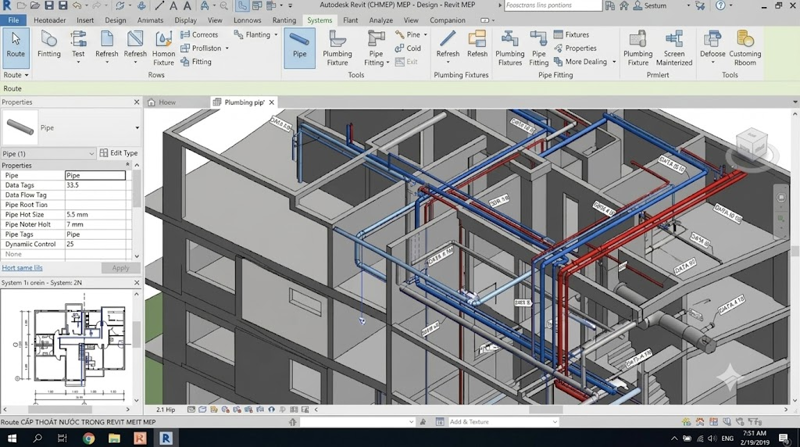Click the Refesh icon in Plumbing Fixtures panel
The image size is (800, 447).
pos(477,39)
